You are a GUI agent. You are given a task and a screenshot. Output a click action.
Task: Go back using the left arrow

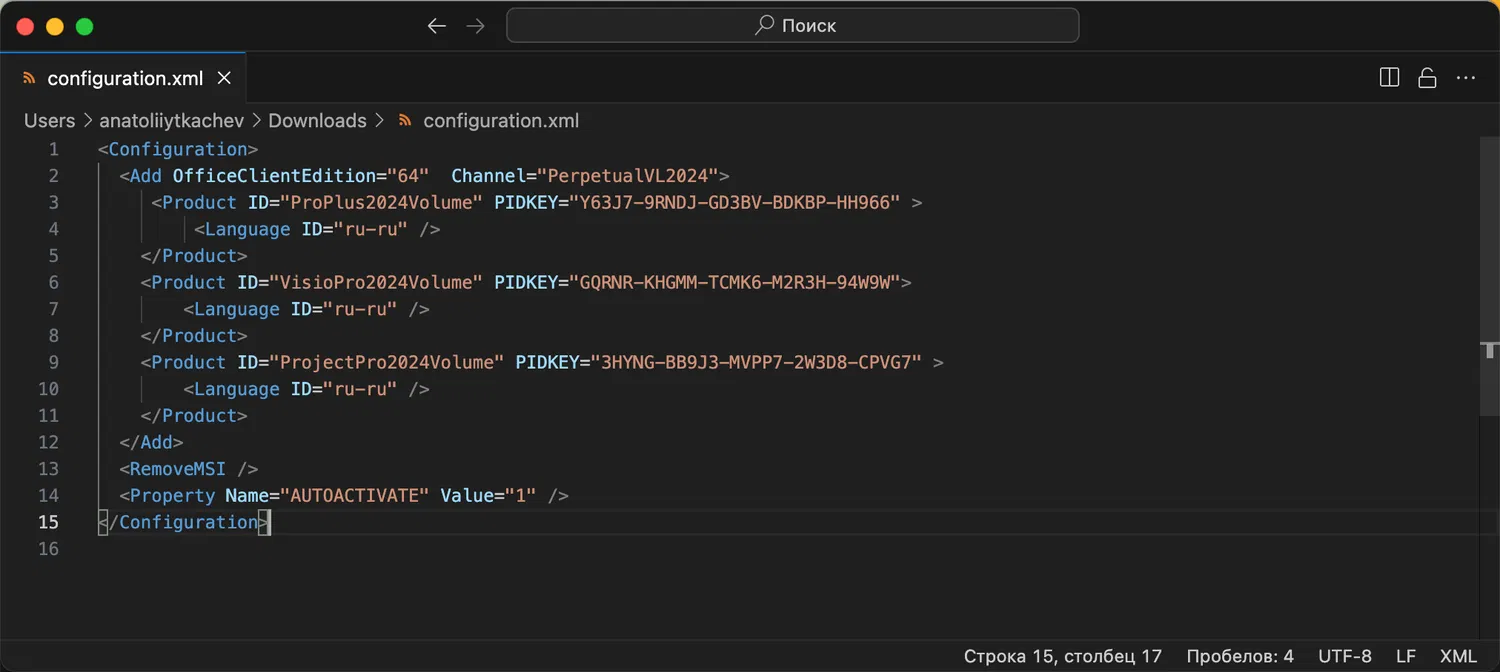[437, 26]
